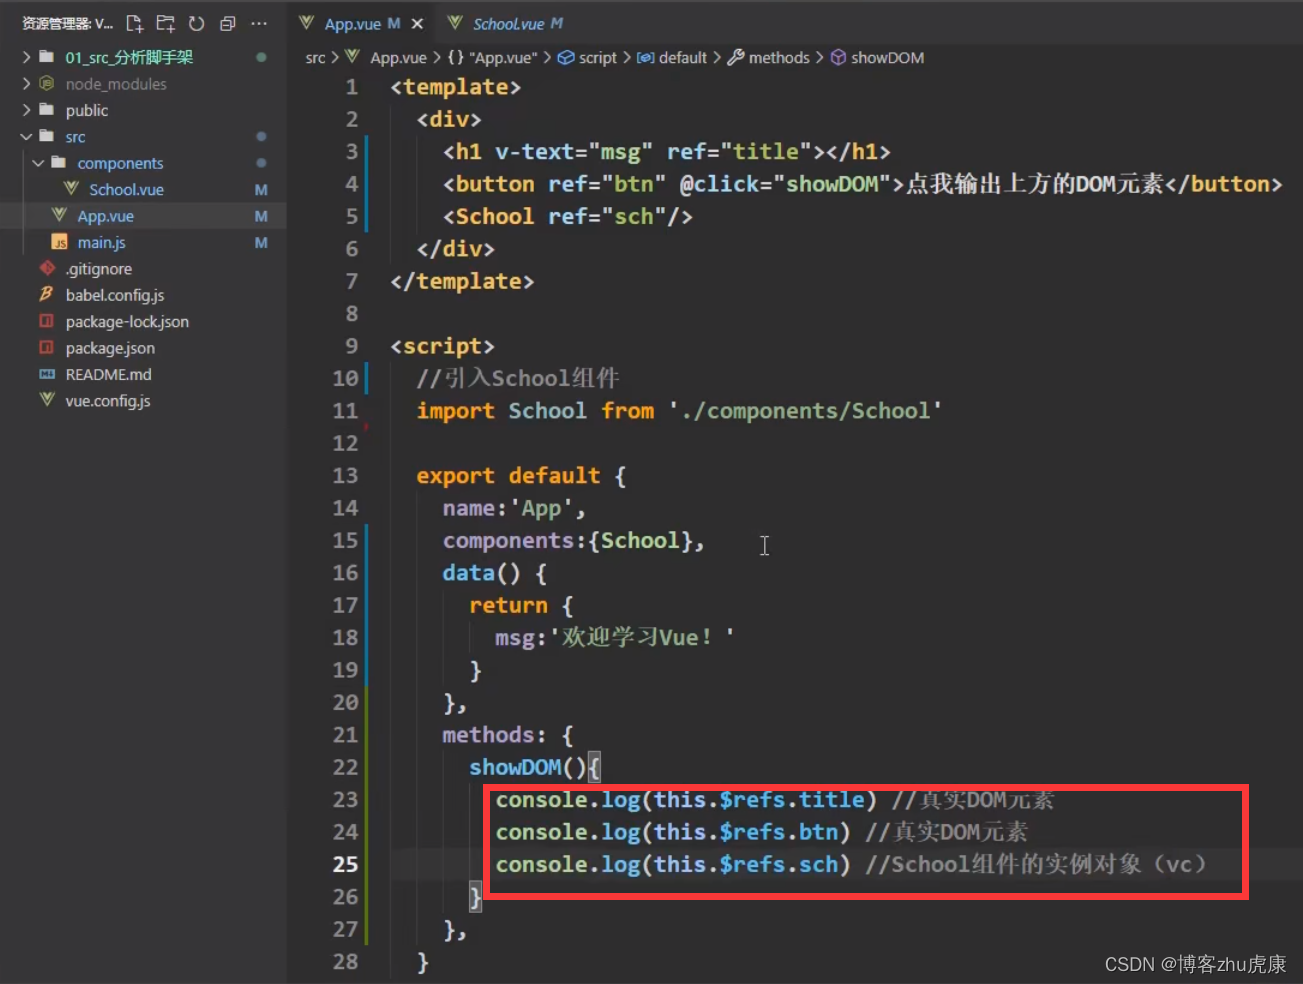Click the msg:'欢迎学习Vue！' line
Screen dimensions: 1303x984
615,638
